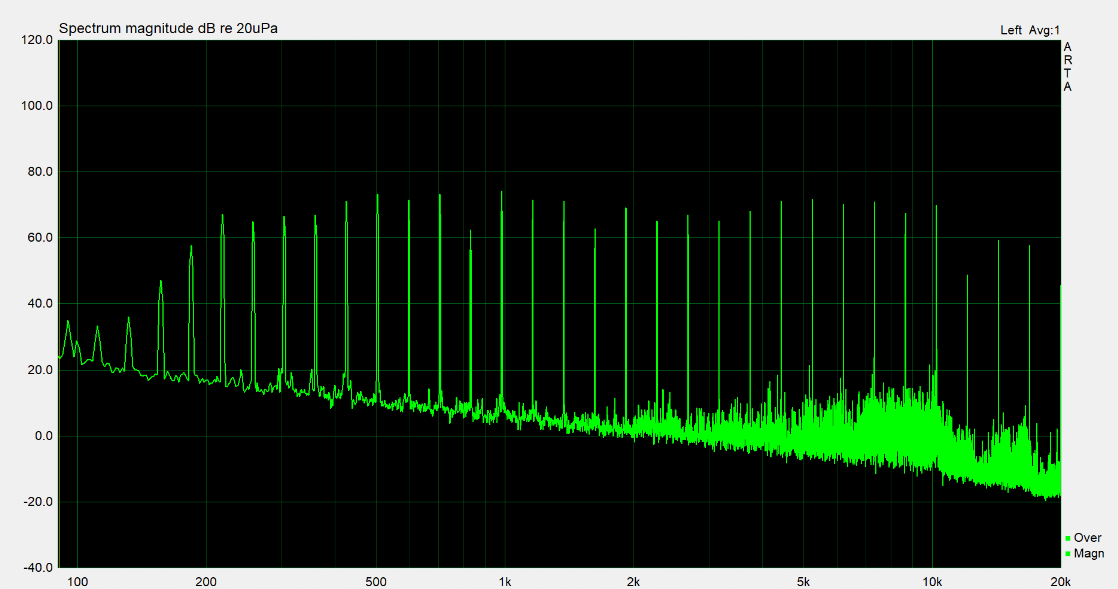Select the 'Over' legend entry
Viewport: 1118px width, 589px height.
[x=1087, y=538]
